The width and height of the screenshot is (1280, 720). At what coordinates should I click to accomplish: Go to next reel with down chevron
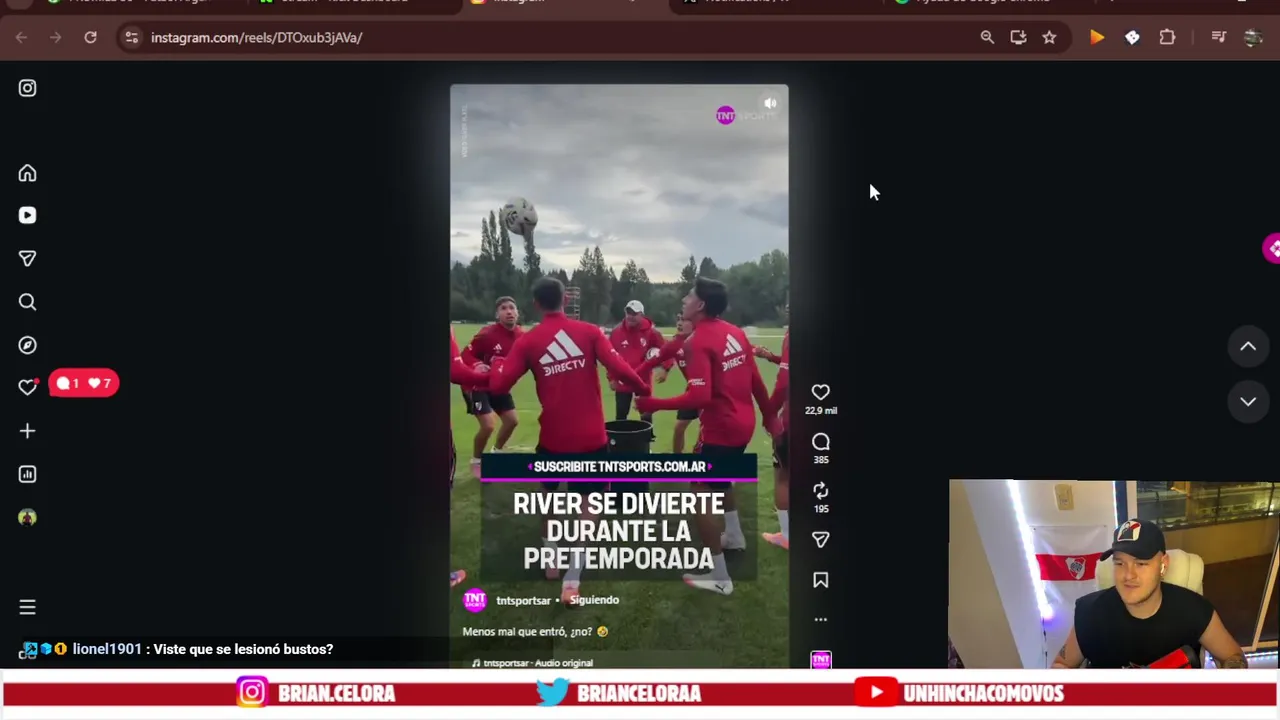[x=1248, y=401]
